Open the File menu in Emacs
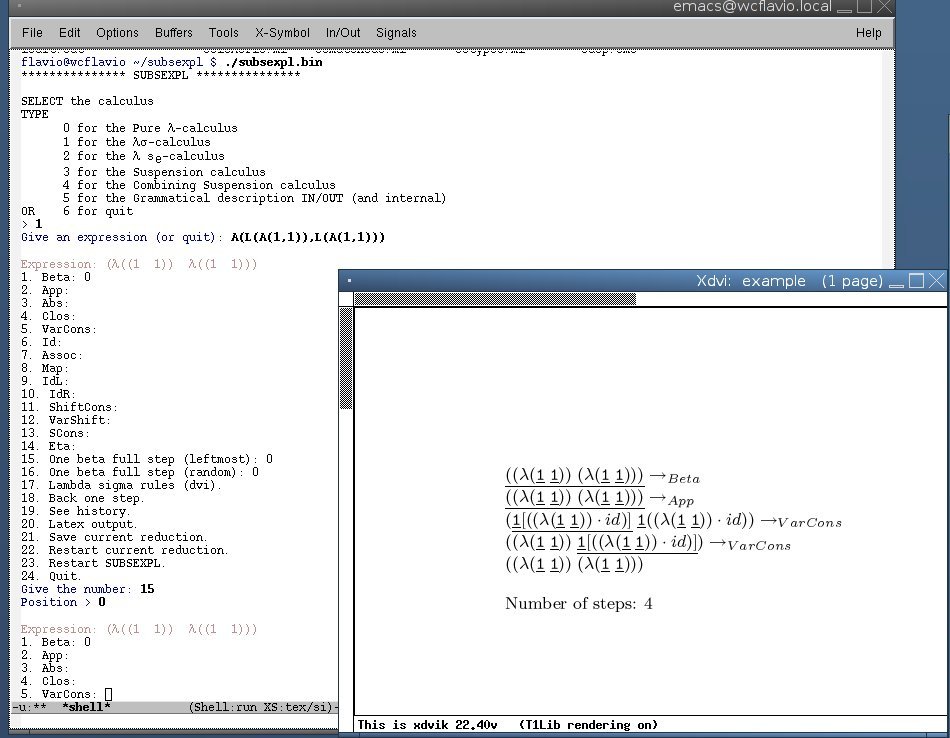The image size is (950, 738). click(32, 33)
